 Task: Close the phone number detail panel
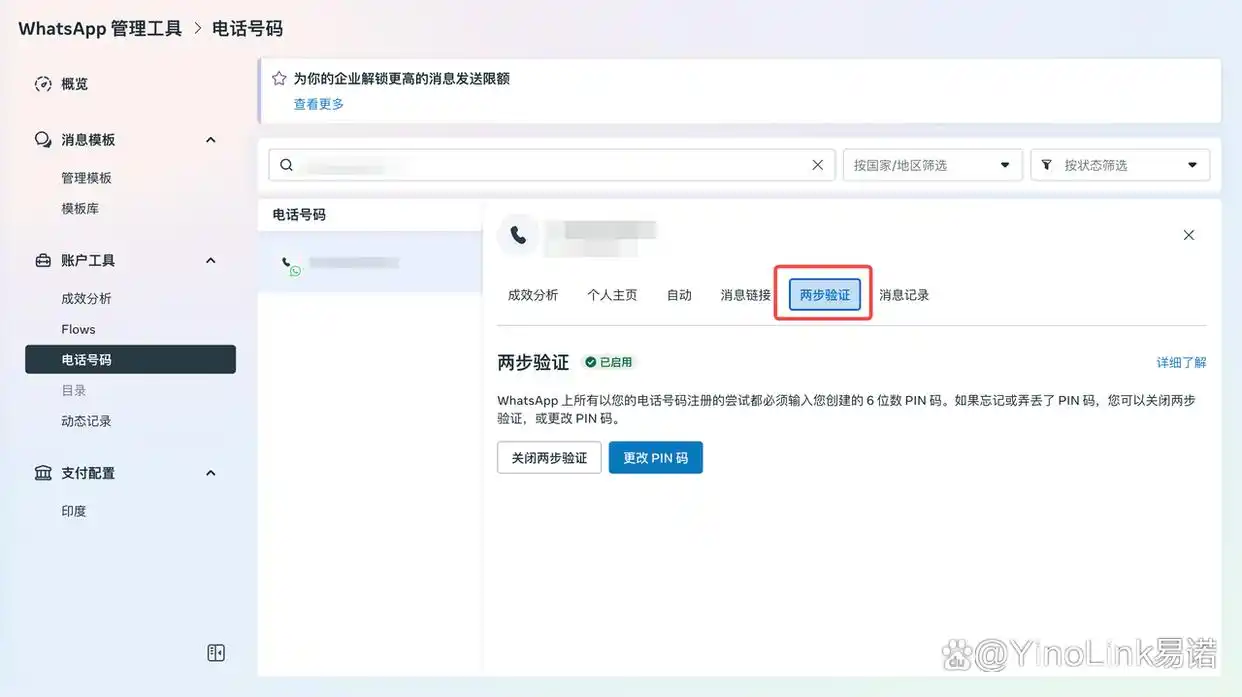1189,235
